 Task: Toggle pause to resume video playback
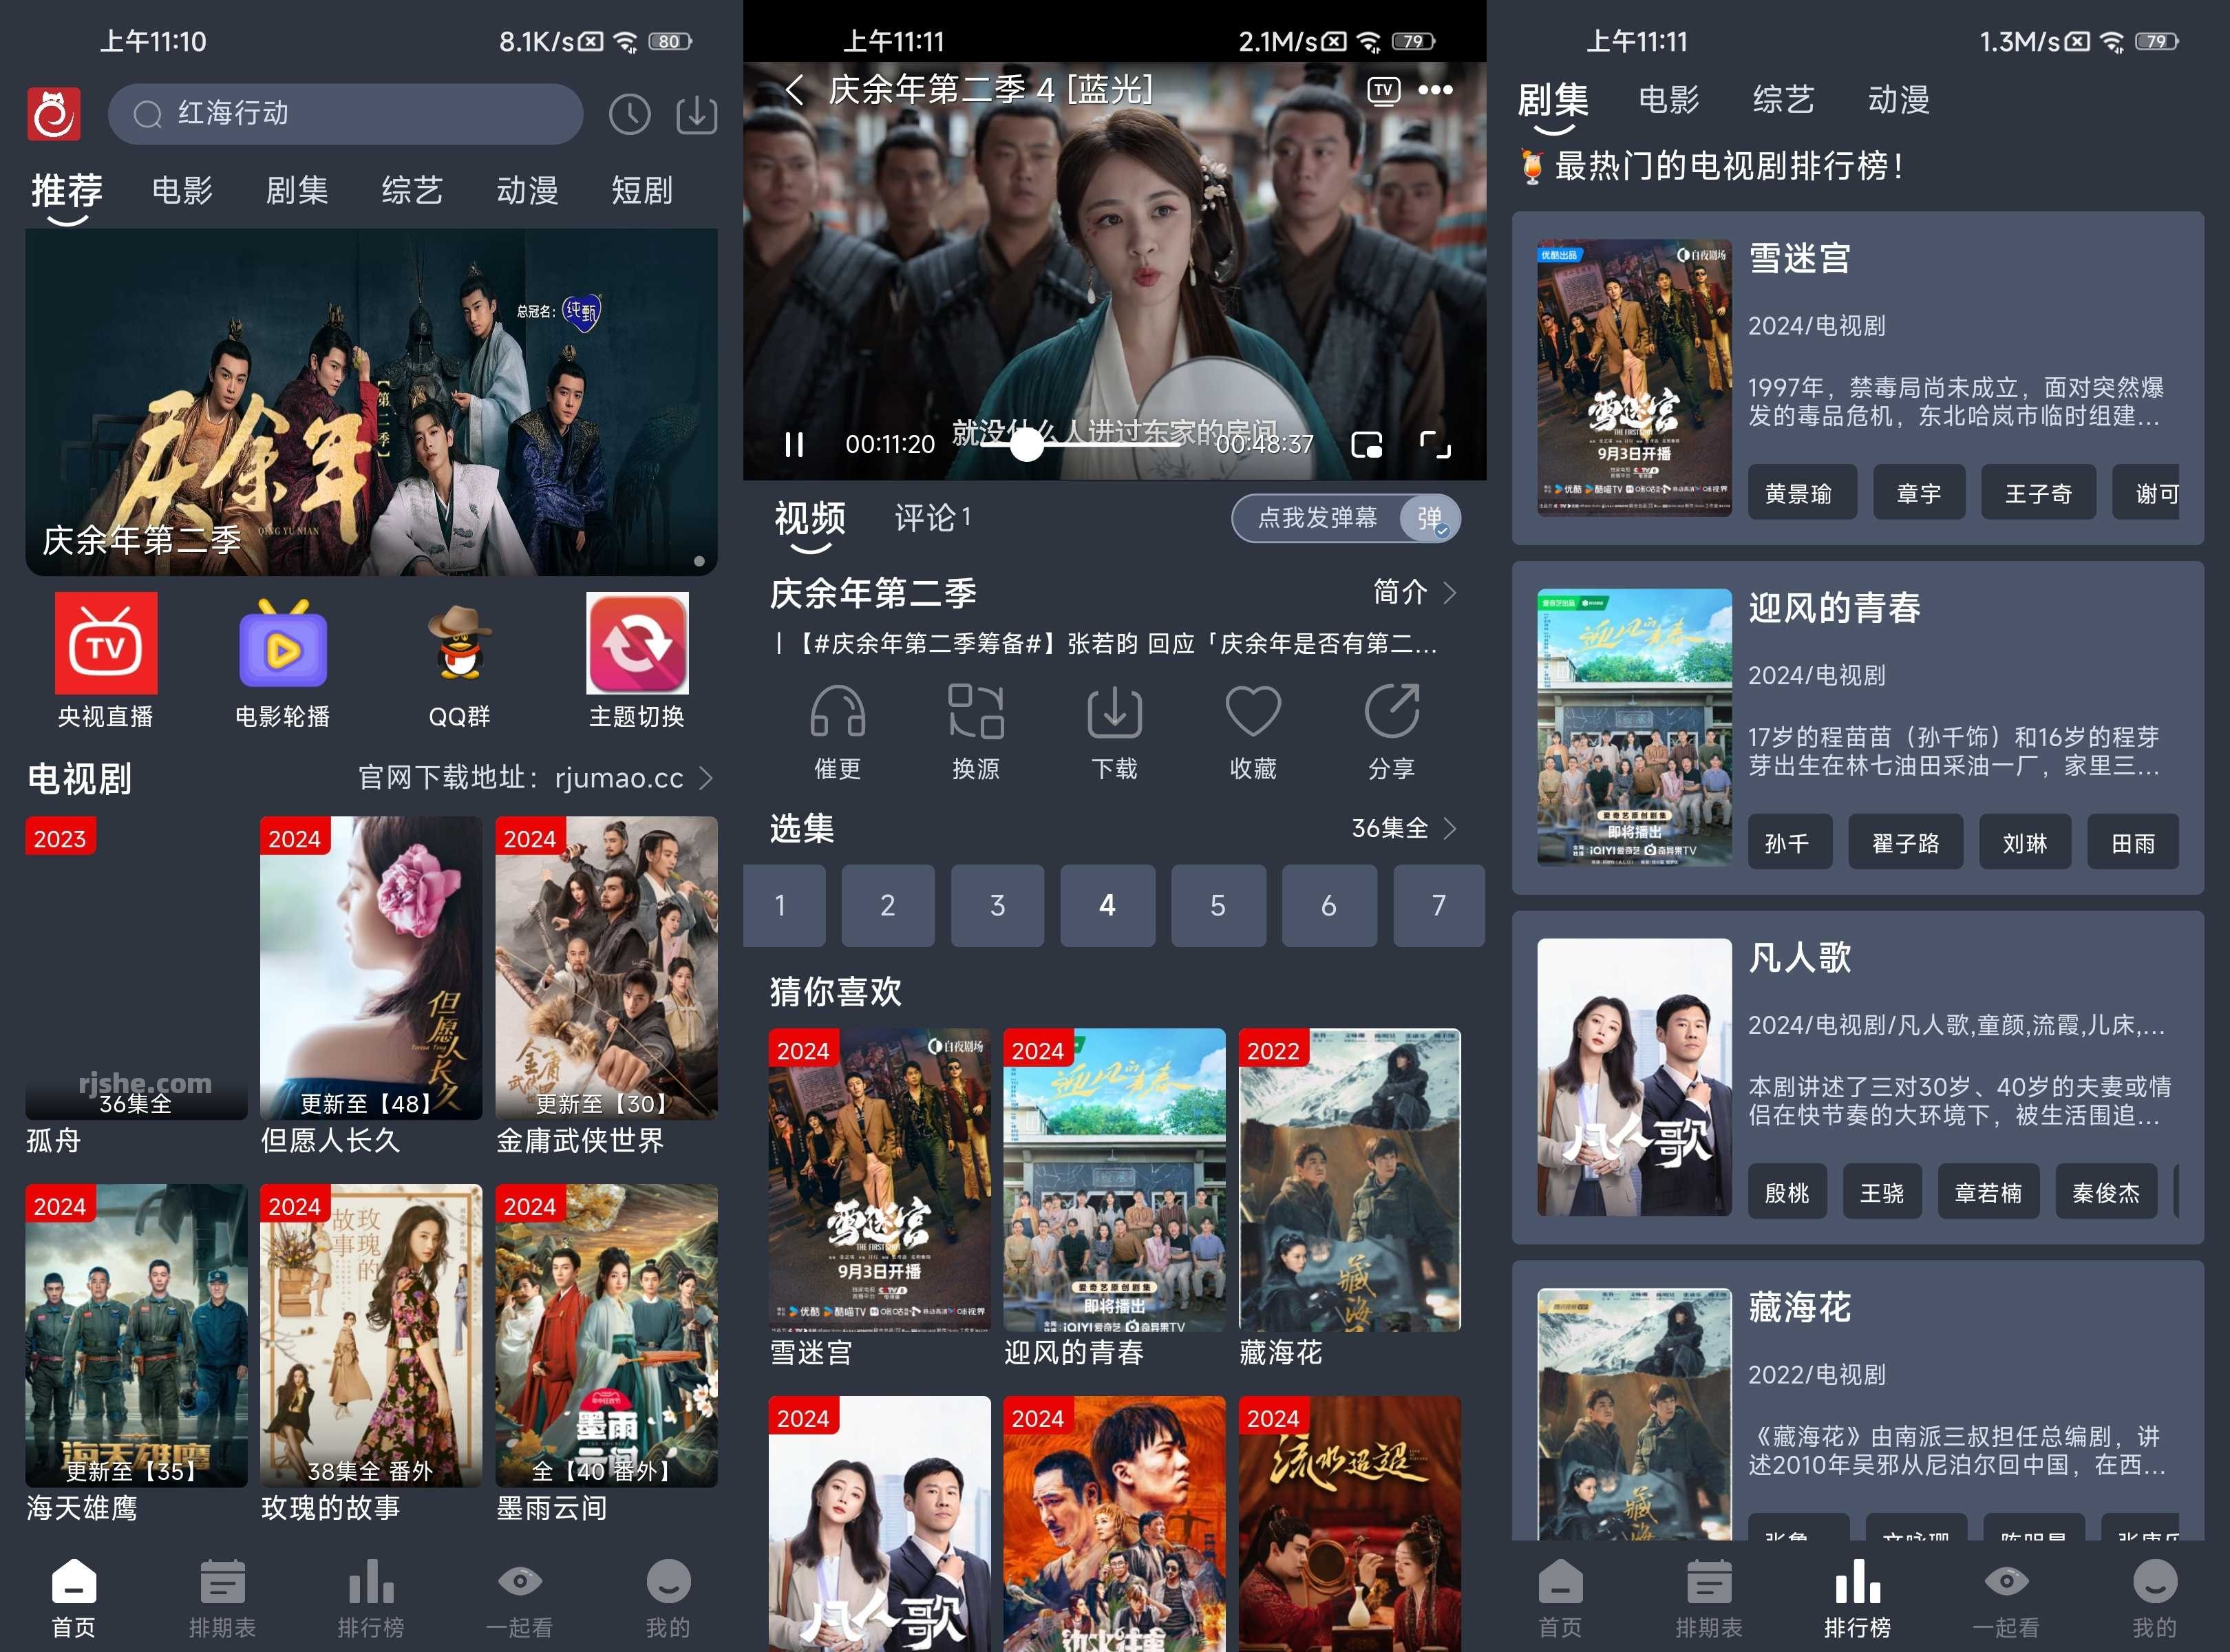(x=796, y=447)
